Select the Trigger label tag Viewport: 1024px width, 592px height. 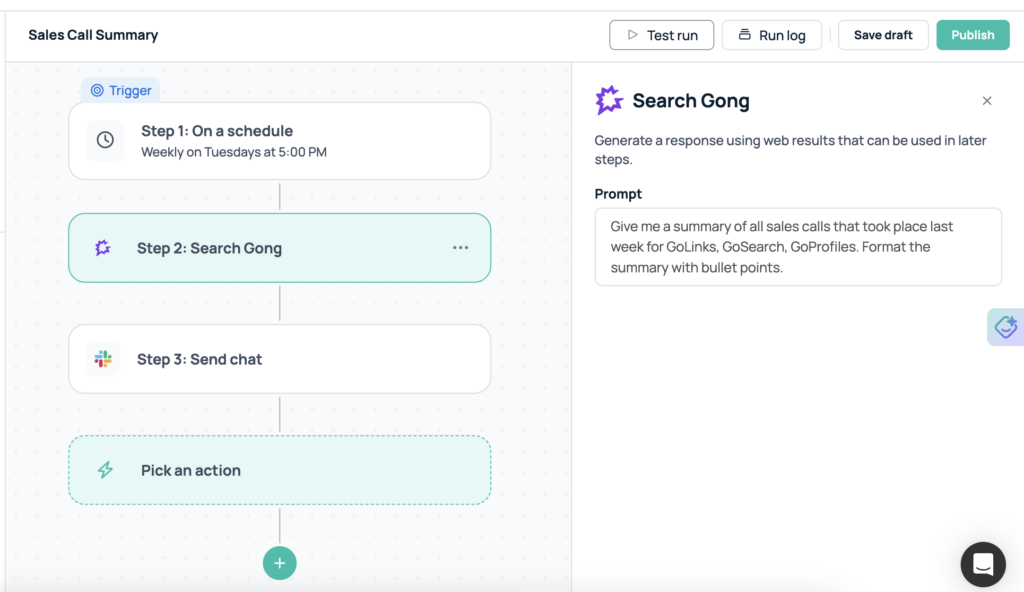pos(121,90)
